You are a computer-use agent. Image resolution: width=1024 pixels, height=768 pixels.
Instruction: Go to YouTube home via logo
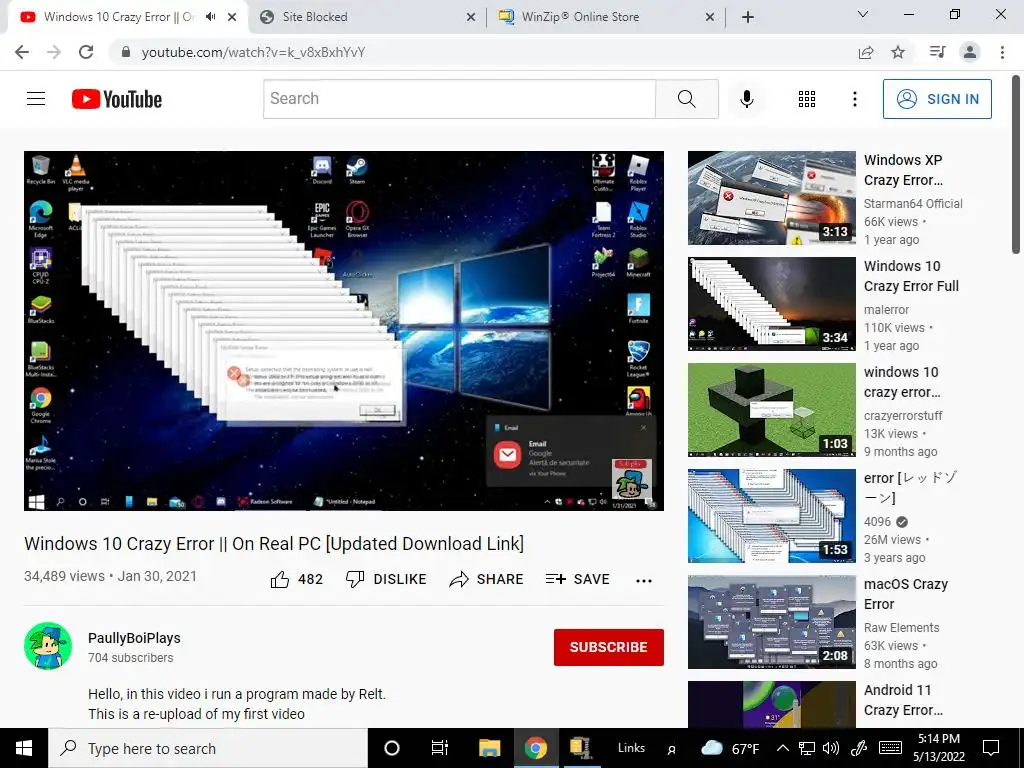[x=117, y=99]
